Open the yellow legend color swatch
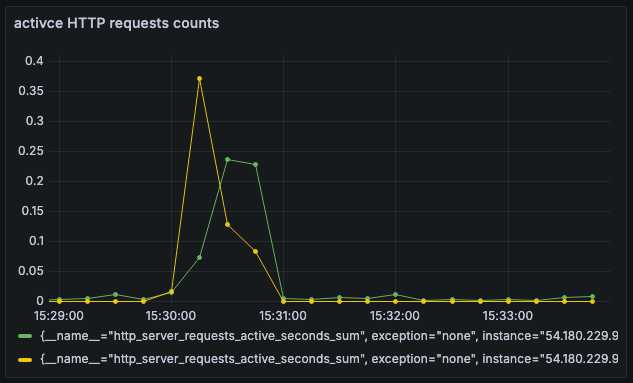 tap(25, 359)
